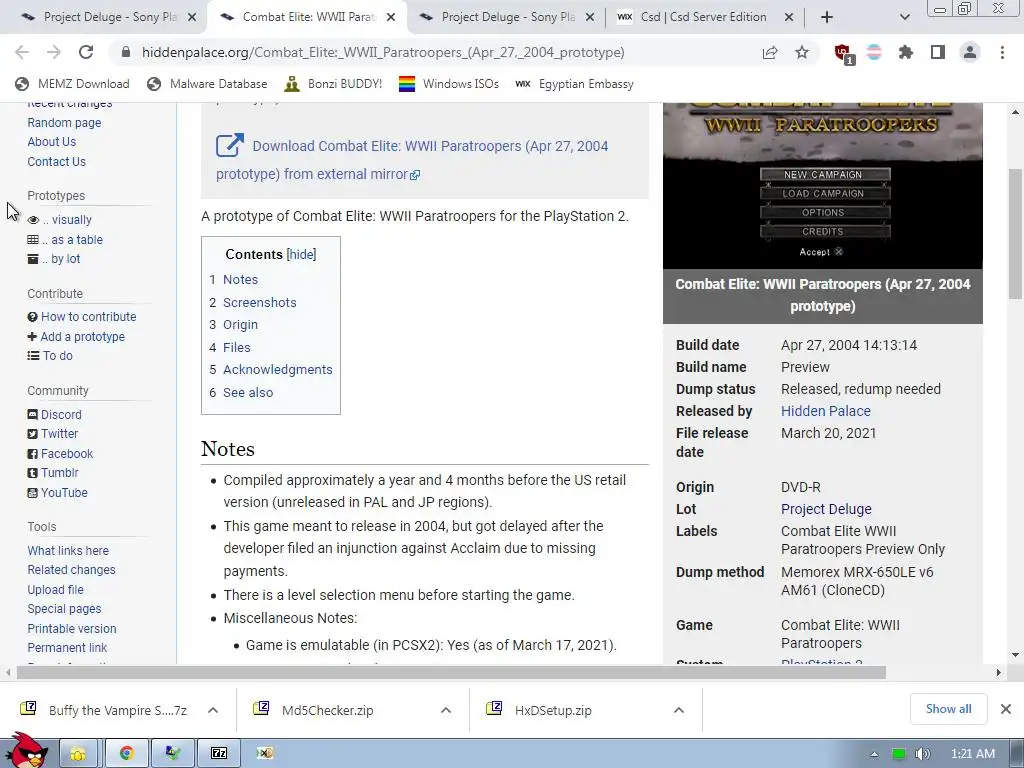The height and width of the screenshot is (768, 1024).
Task: Toggle the browser side panel icon
Action: [x=938, y=52]
